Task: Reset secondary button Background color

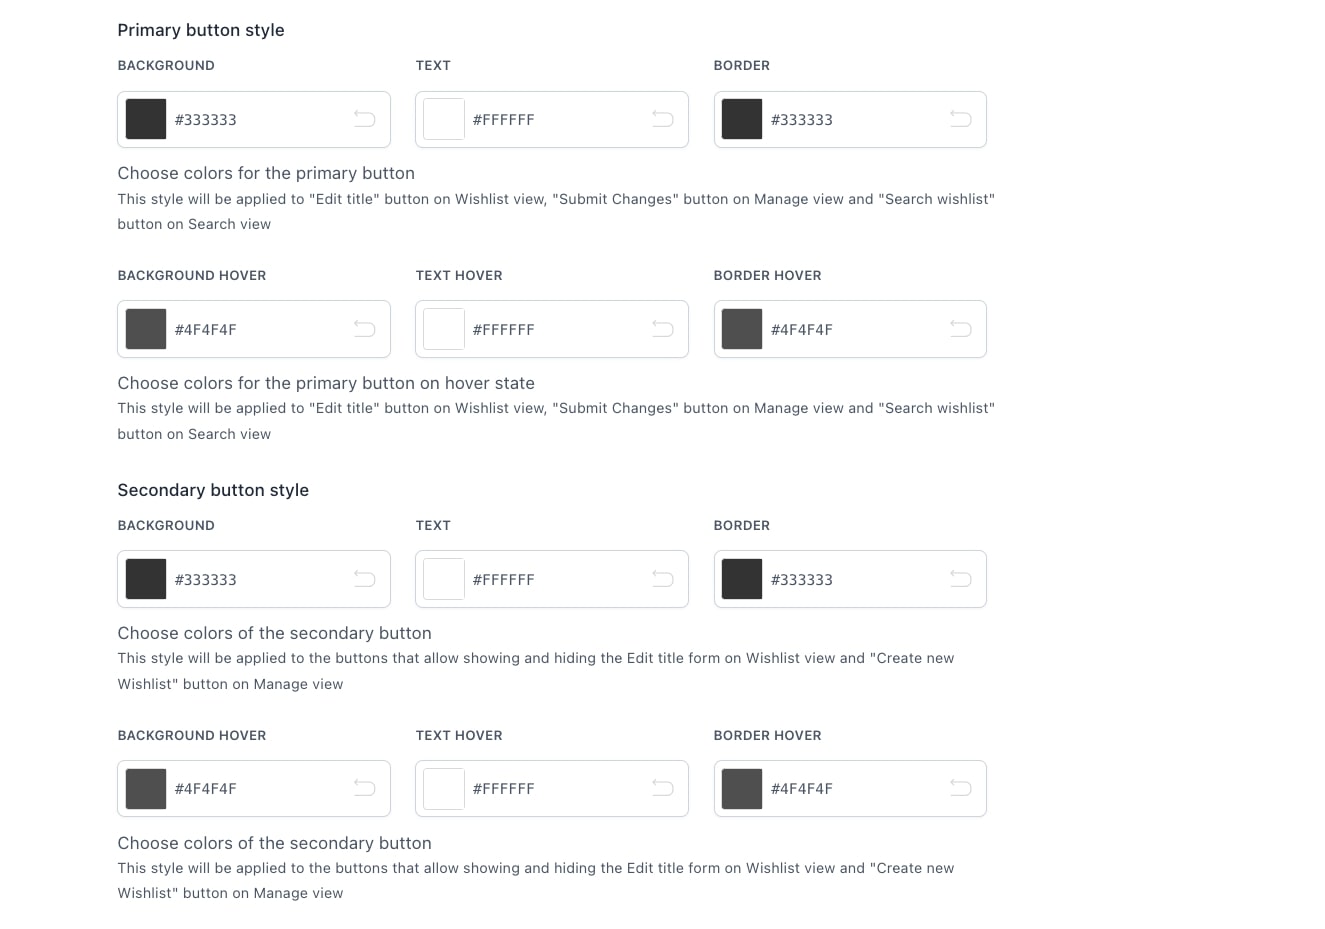Action: [365, 579]
